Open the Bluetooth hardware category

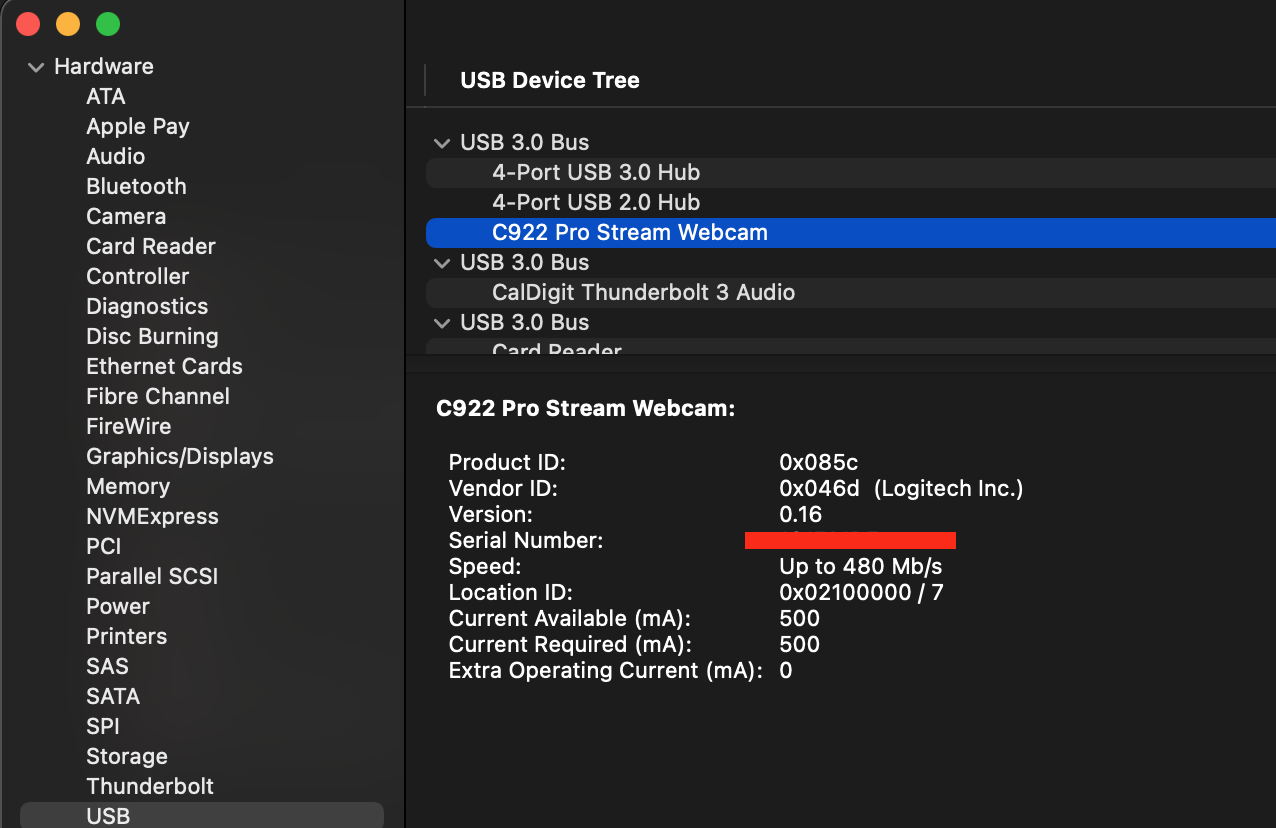[136, 186]
